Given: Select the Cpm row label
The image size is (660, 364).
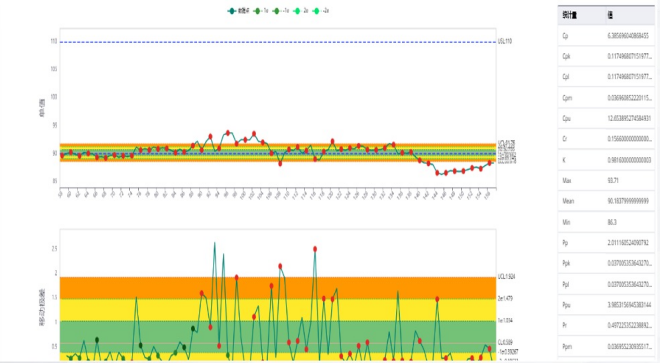Looking at the screenshot, I should click(x=567, y=98).
